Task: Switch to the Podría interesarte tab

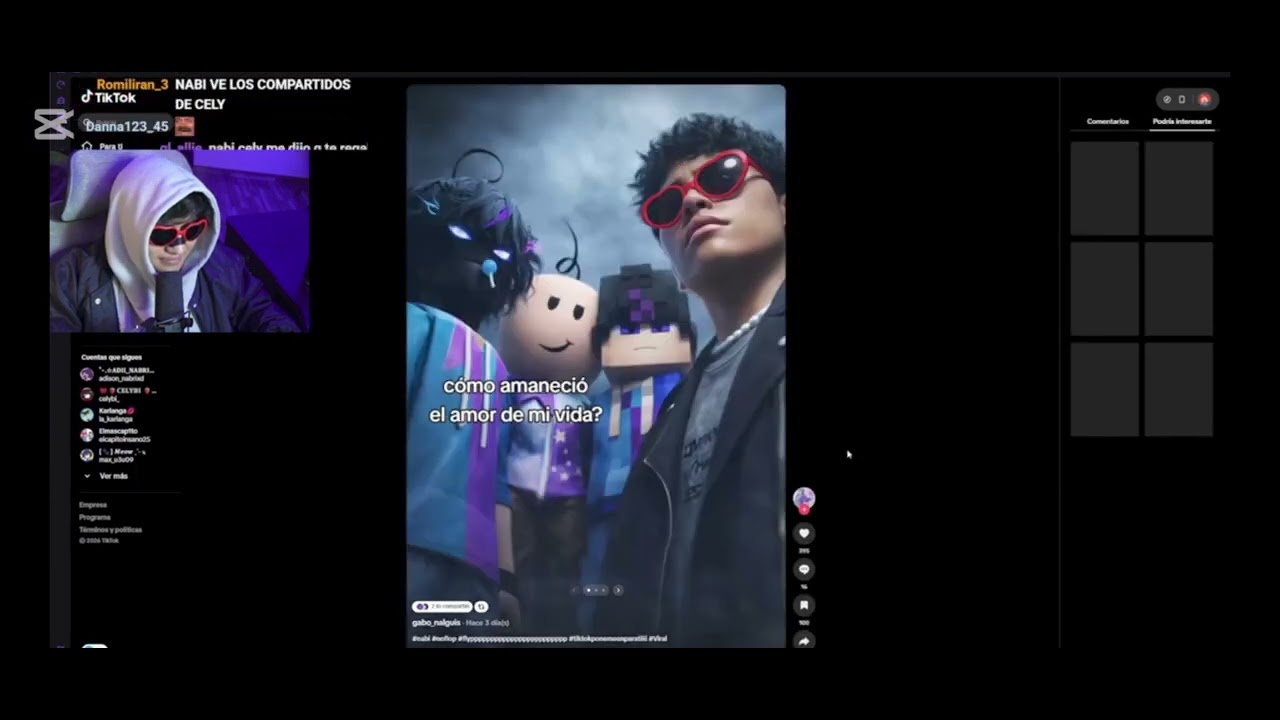Action: pos(1181,121)
